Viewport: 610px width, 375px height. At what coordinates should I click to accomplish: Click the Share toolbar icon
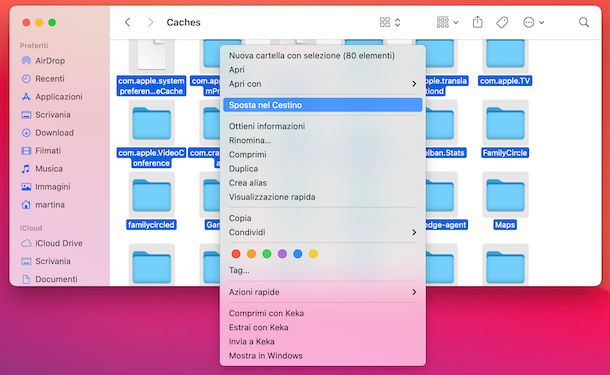point(477,22)
